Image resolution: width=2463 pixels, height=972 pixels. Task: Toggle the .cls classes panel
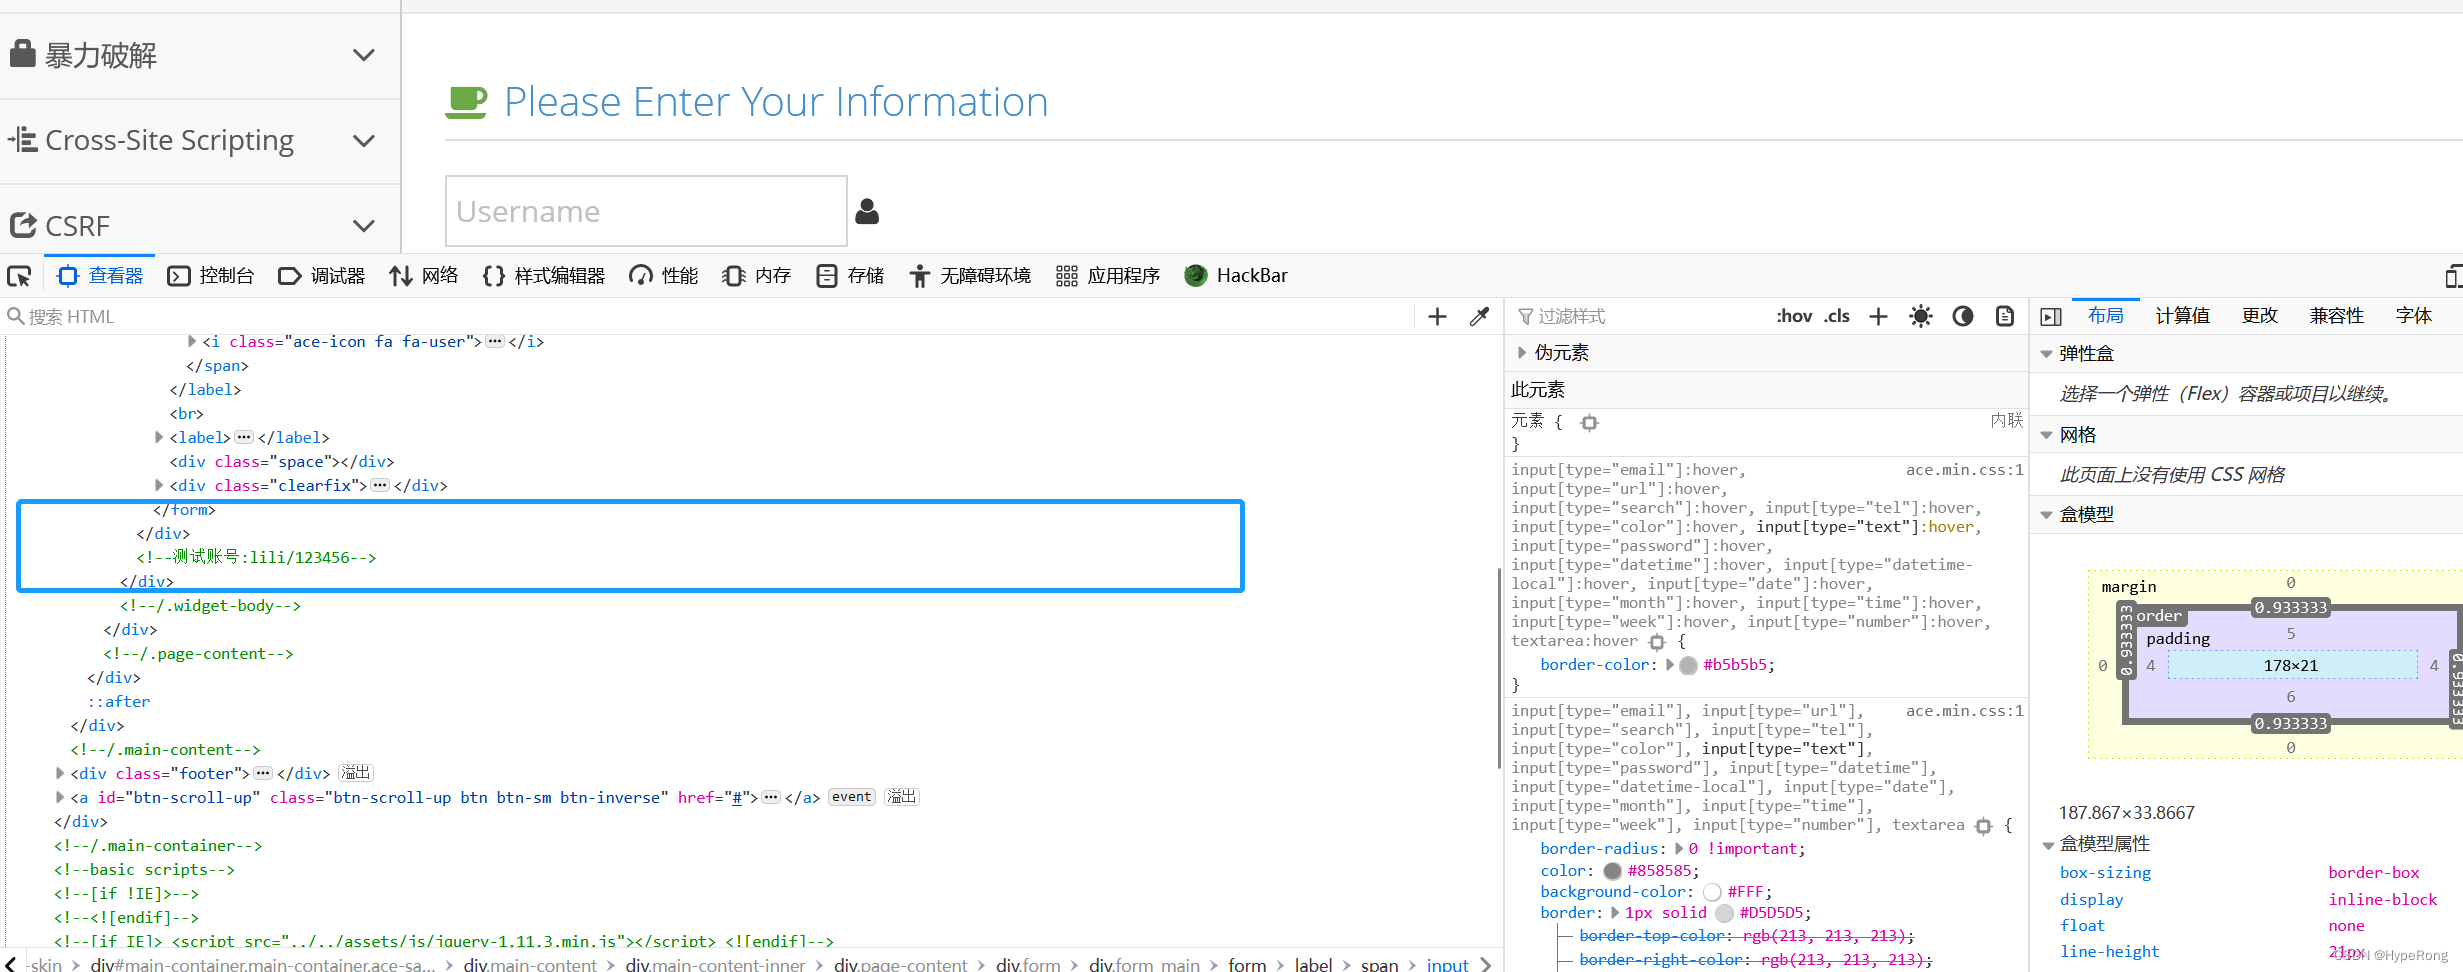[x=1836, y=316]
